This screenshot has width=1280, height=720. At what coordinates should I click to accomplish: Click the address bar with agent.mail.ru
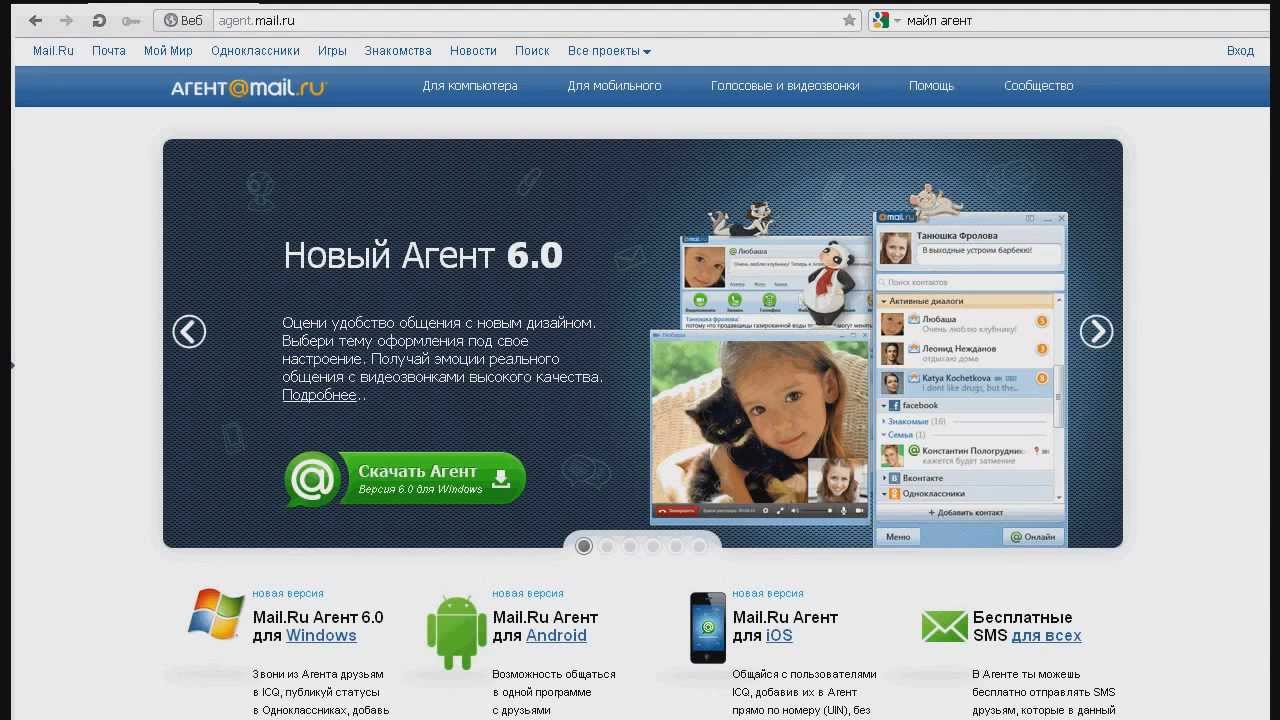point(520,20)
